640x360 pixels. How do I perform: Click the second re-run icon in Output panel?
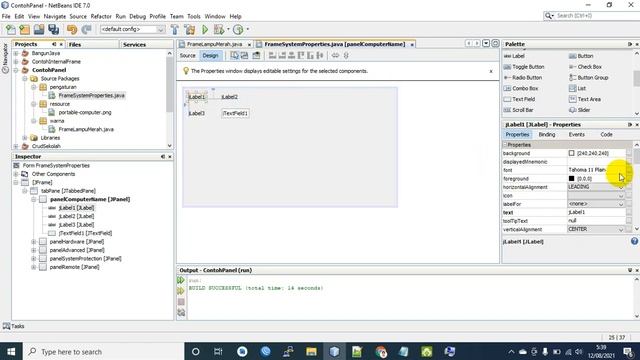181,291
